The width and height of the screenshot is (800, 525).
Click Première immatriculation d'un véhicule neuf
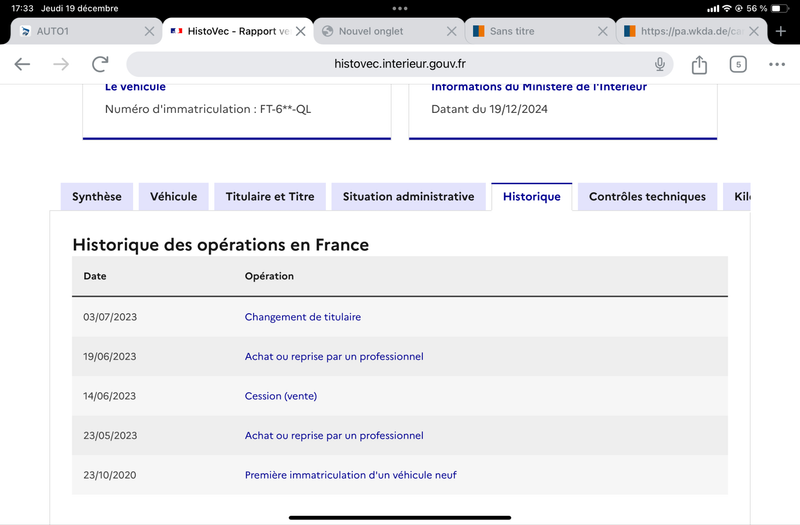coord(351,475)
